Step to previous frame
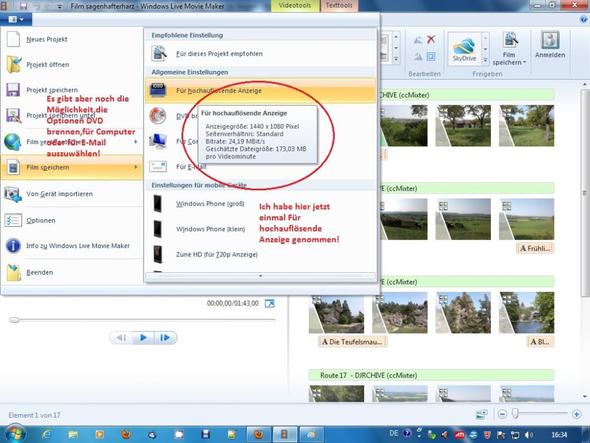Viewport: 590px width, 443px height. coord(121,338)
